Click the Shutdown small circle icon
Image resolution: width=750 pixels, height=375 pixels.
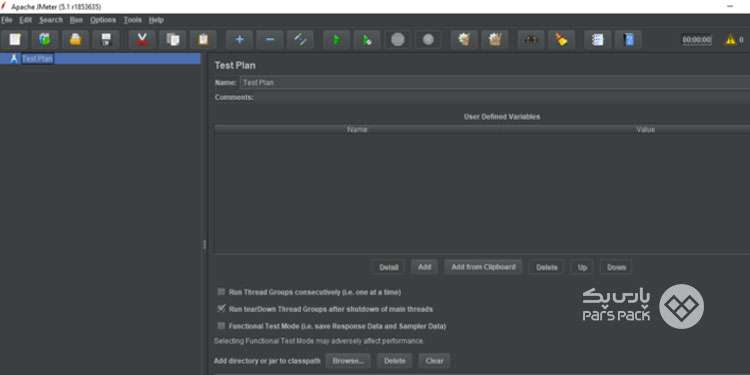(428, 40)
